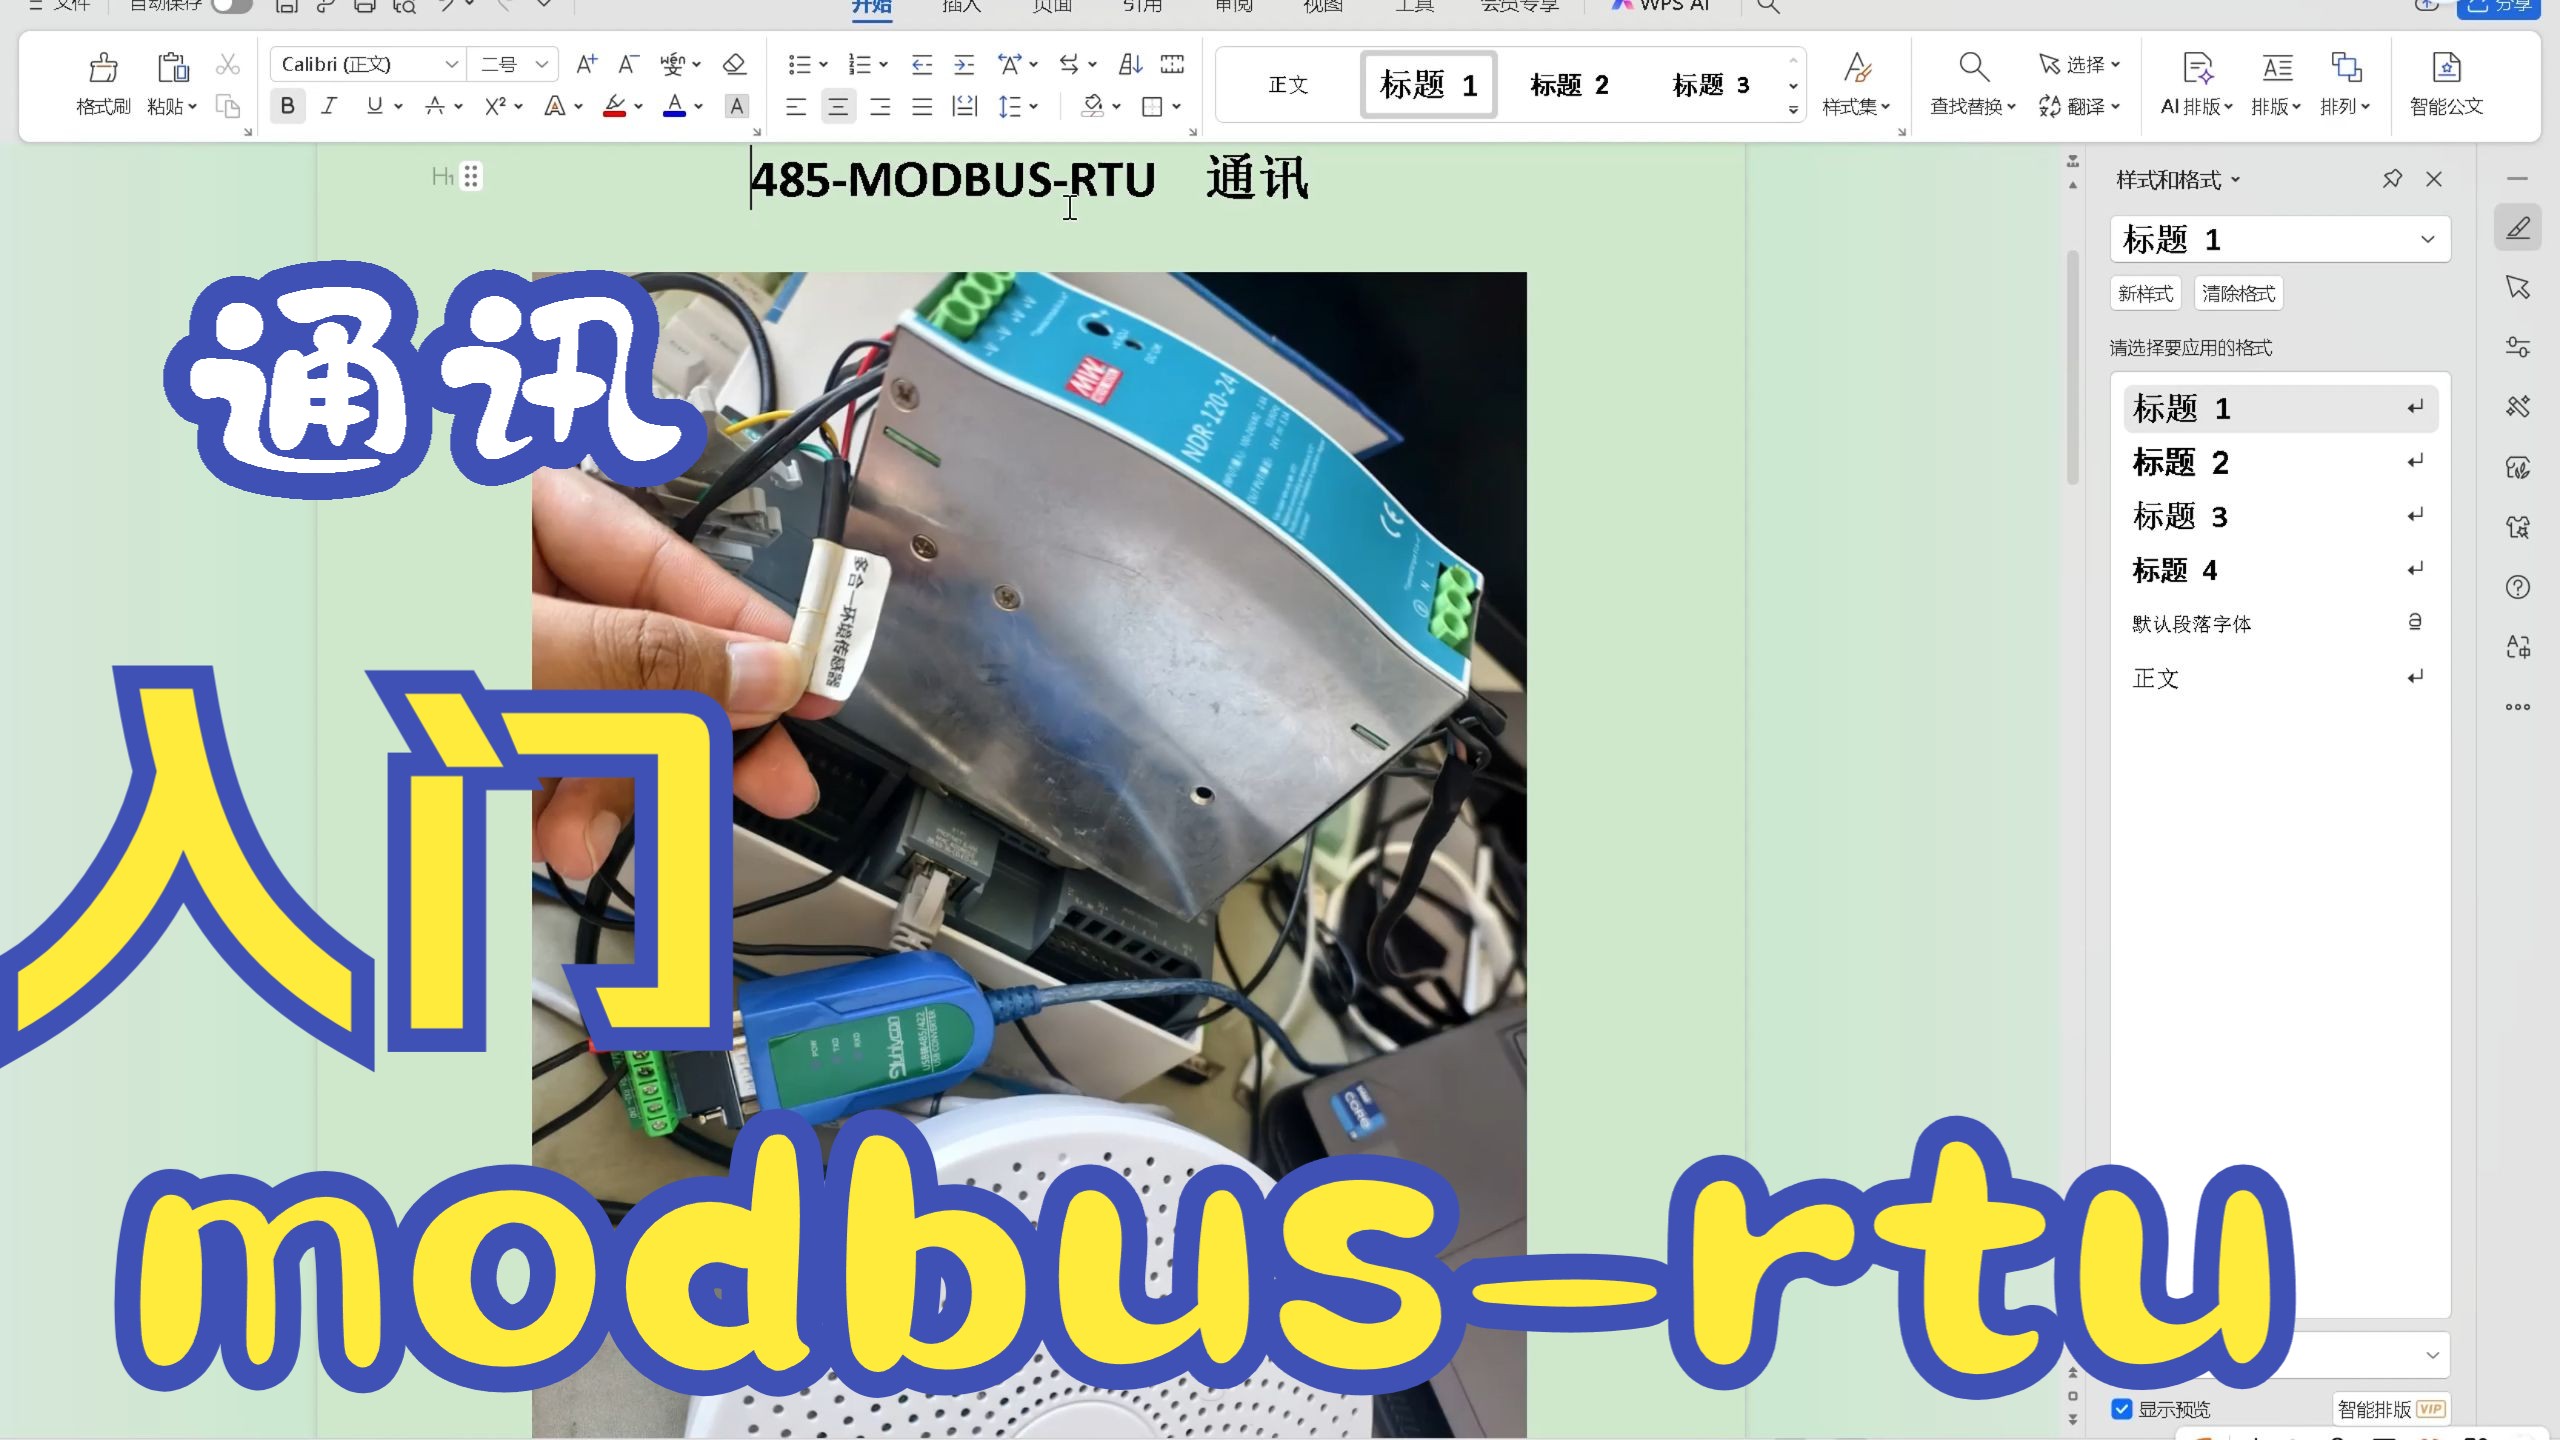
Task: Open 选择 select dropdown
Action: click(x=2080, y=65)
